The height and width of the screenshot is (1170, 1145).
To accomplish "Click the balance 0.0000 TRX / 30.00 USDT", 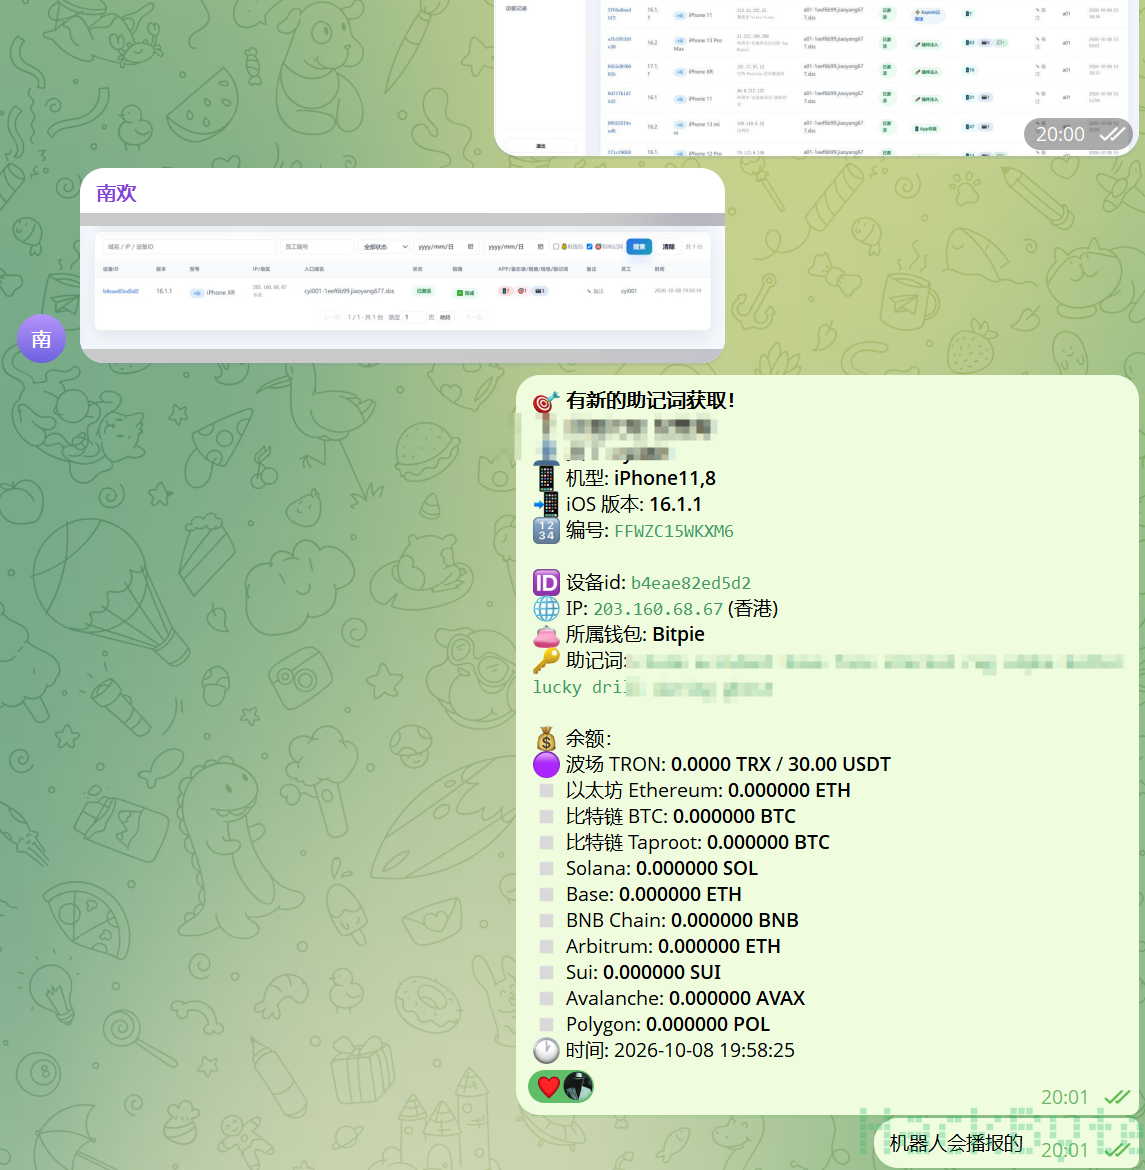I will coord(781,765).
